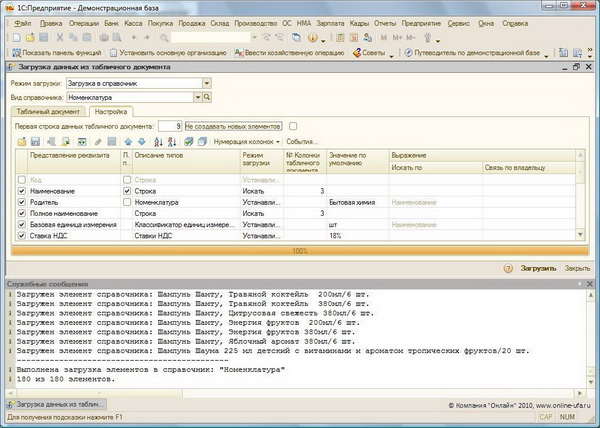600x428 pixels.
Task: Click the uncheck all boxes icon
Action: [x=202, y=142]
